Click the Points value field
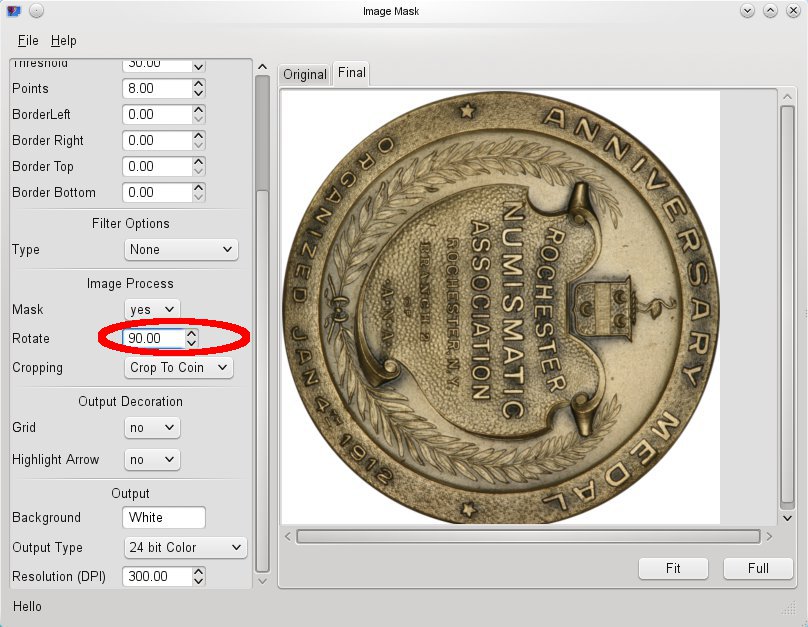The width and height of the screenshot is (808, 627). 157,89
